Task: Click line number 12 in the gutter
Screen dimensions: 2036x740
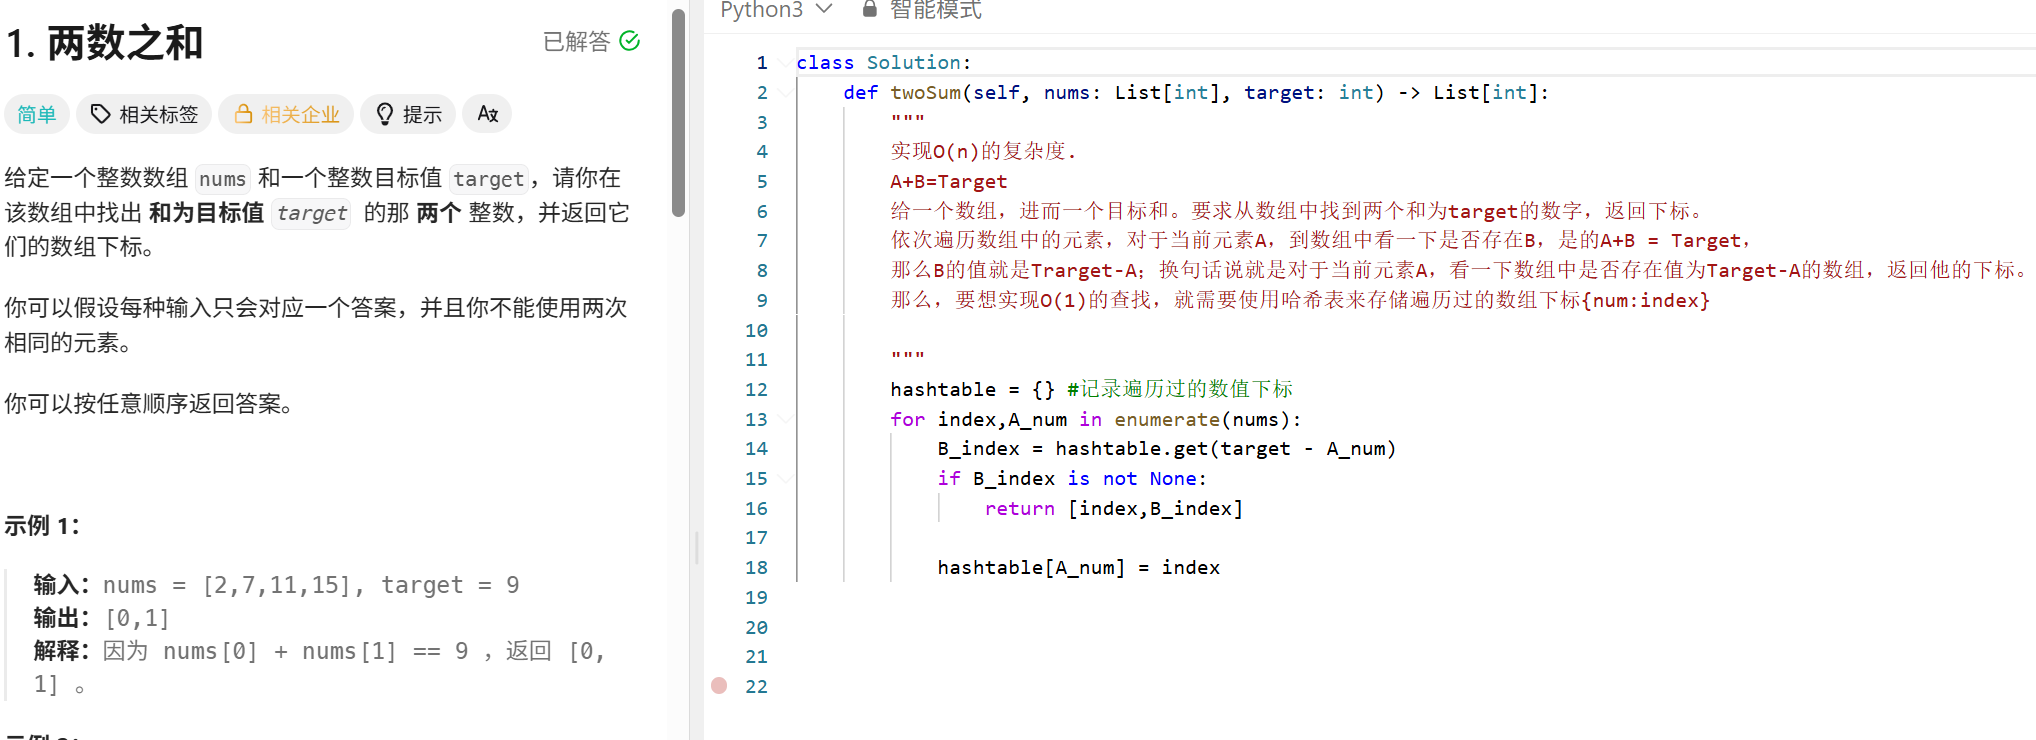Action: click(756, 390)
